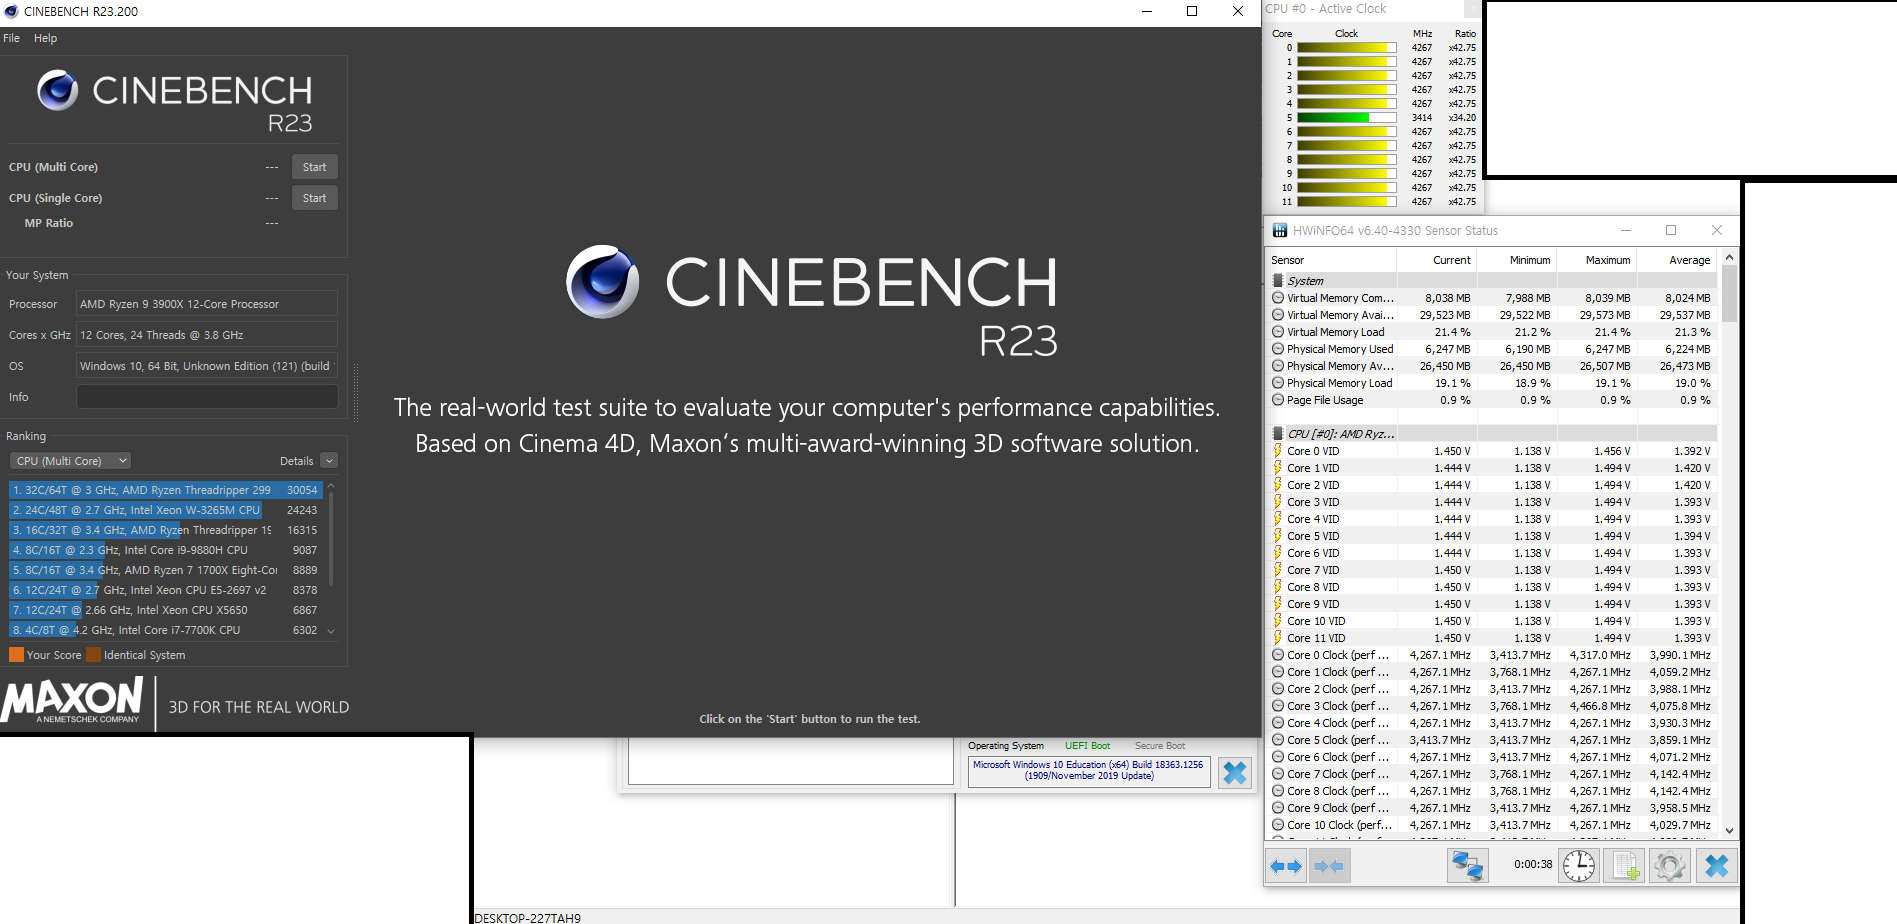The image size is (1897, 924).
Task: Click the DESKTOP-227TAH9 label
Action: pos(527,917)
